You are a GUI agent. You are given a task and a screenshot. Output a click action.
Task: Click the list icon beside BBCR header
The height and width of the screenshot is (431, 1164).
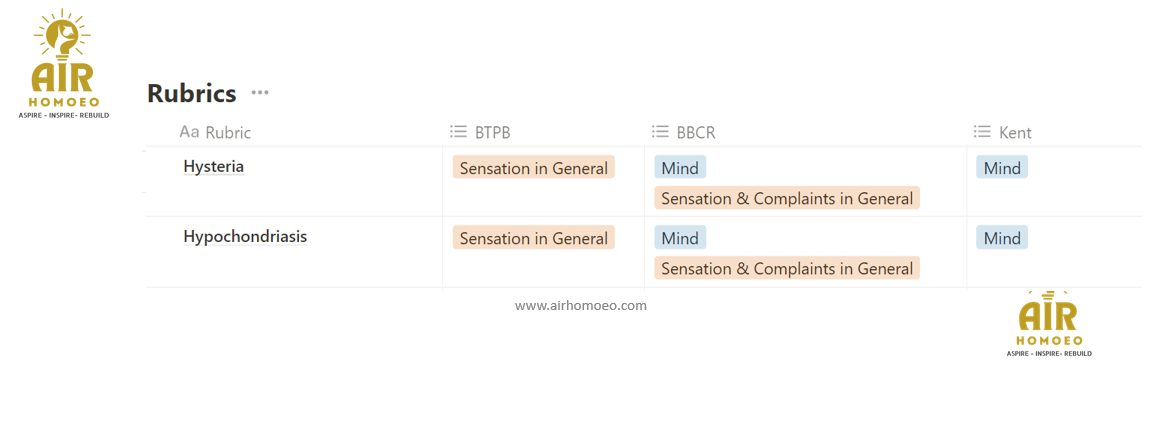pyautogui.click(x=660, y=132)
